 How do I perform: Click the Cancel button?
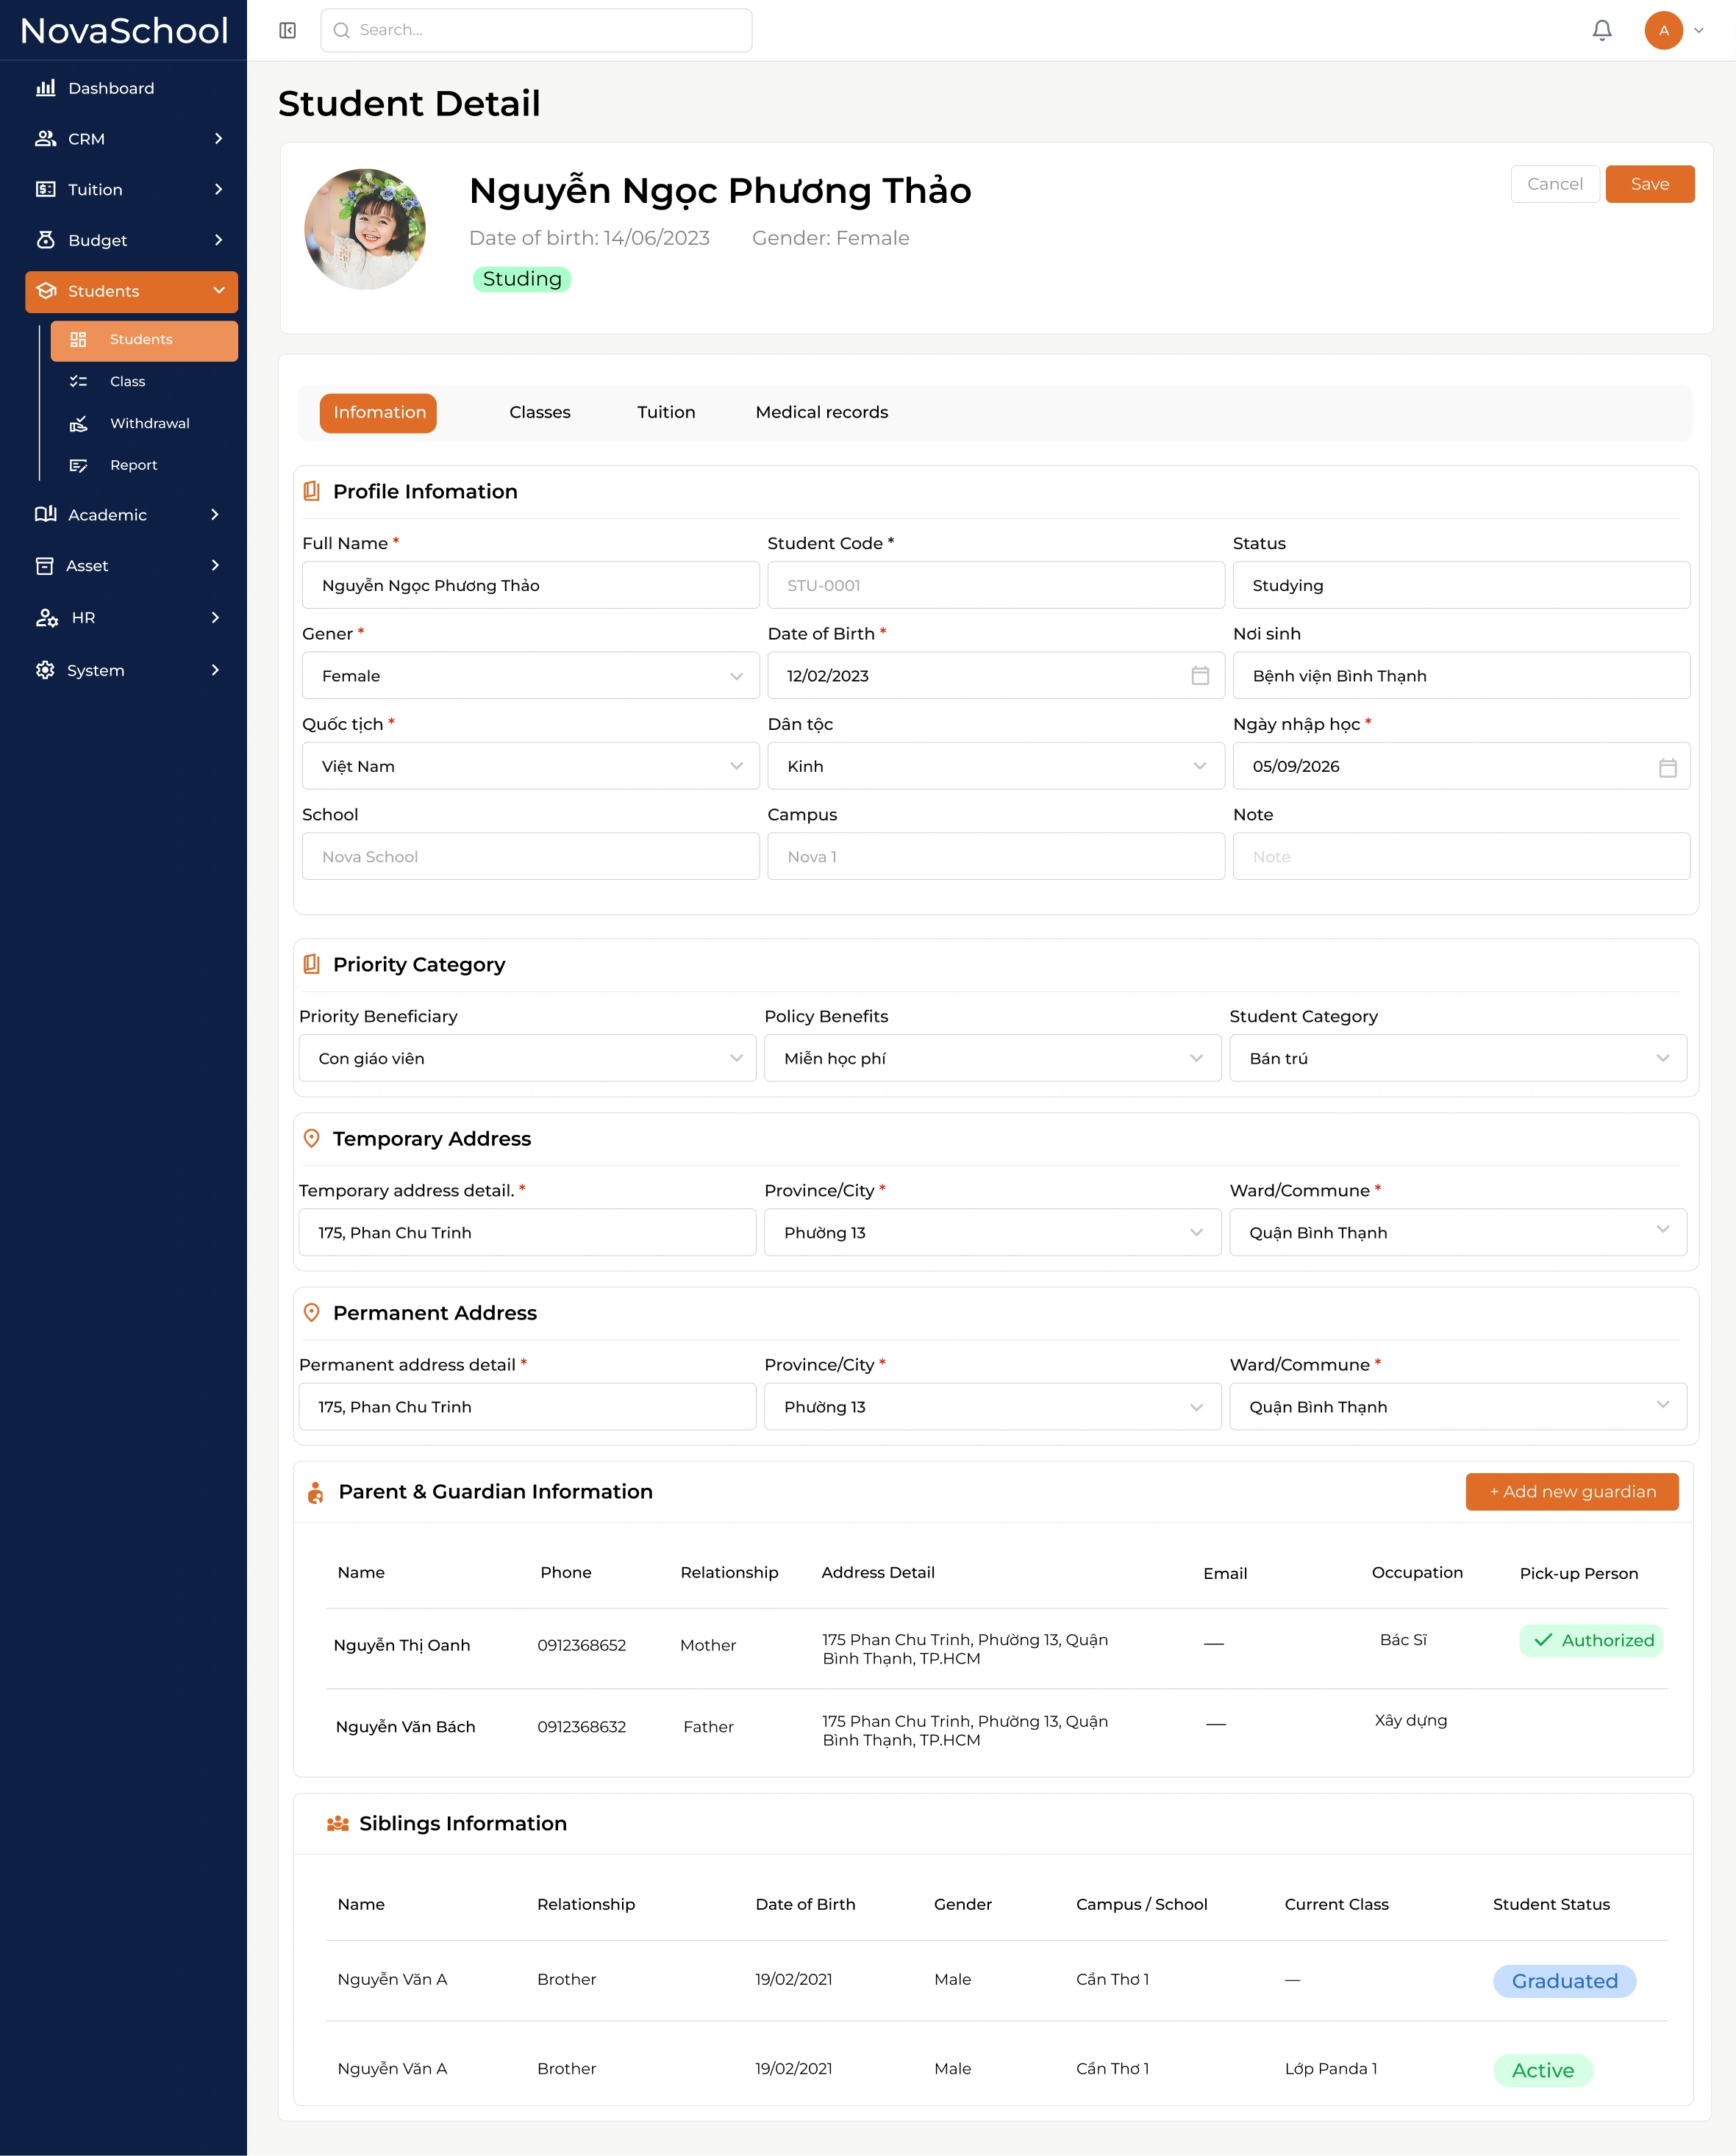click(x=1555, y=184)
